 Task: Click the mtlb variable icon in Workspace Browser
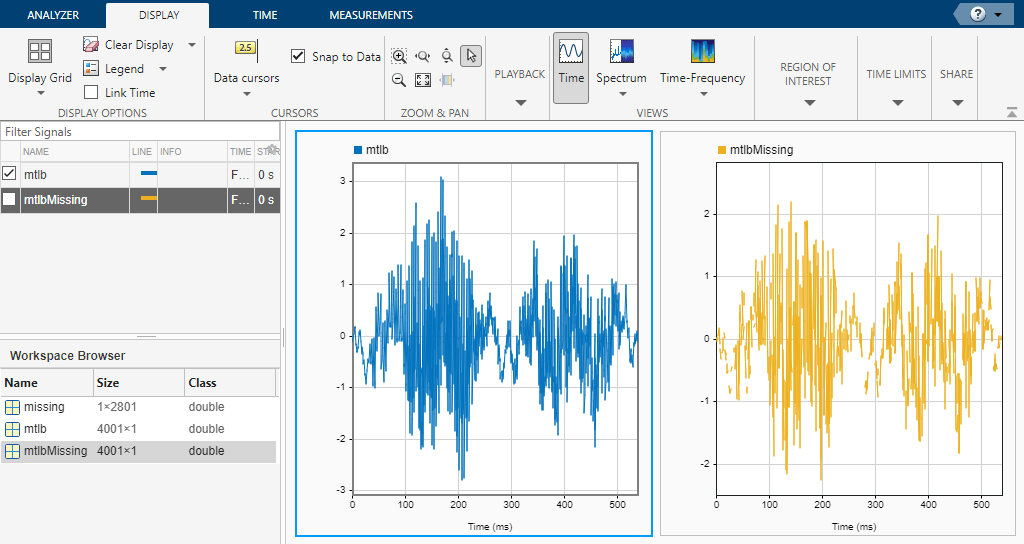12,429
